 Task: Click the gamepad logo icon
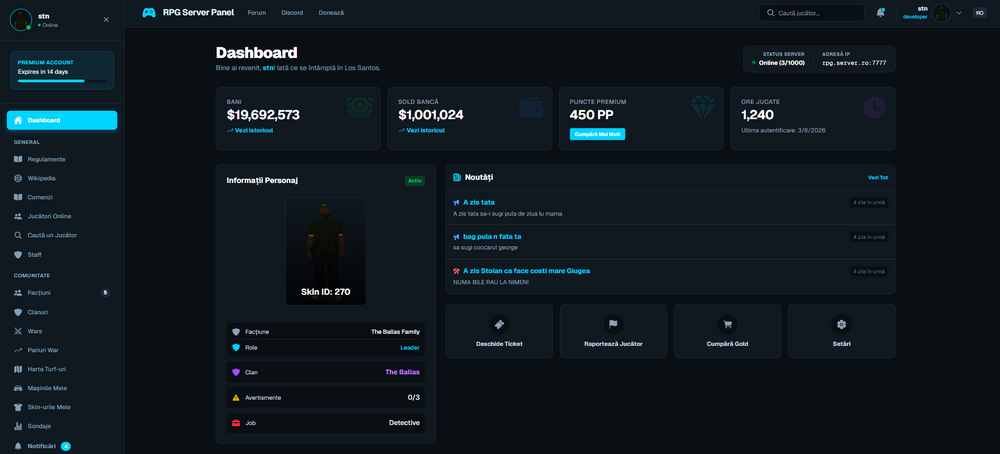pyautogui.click(x=149, y=13)
